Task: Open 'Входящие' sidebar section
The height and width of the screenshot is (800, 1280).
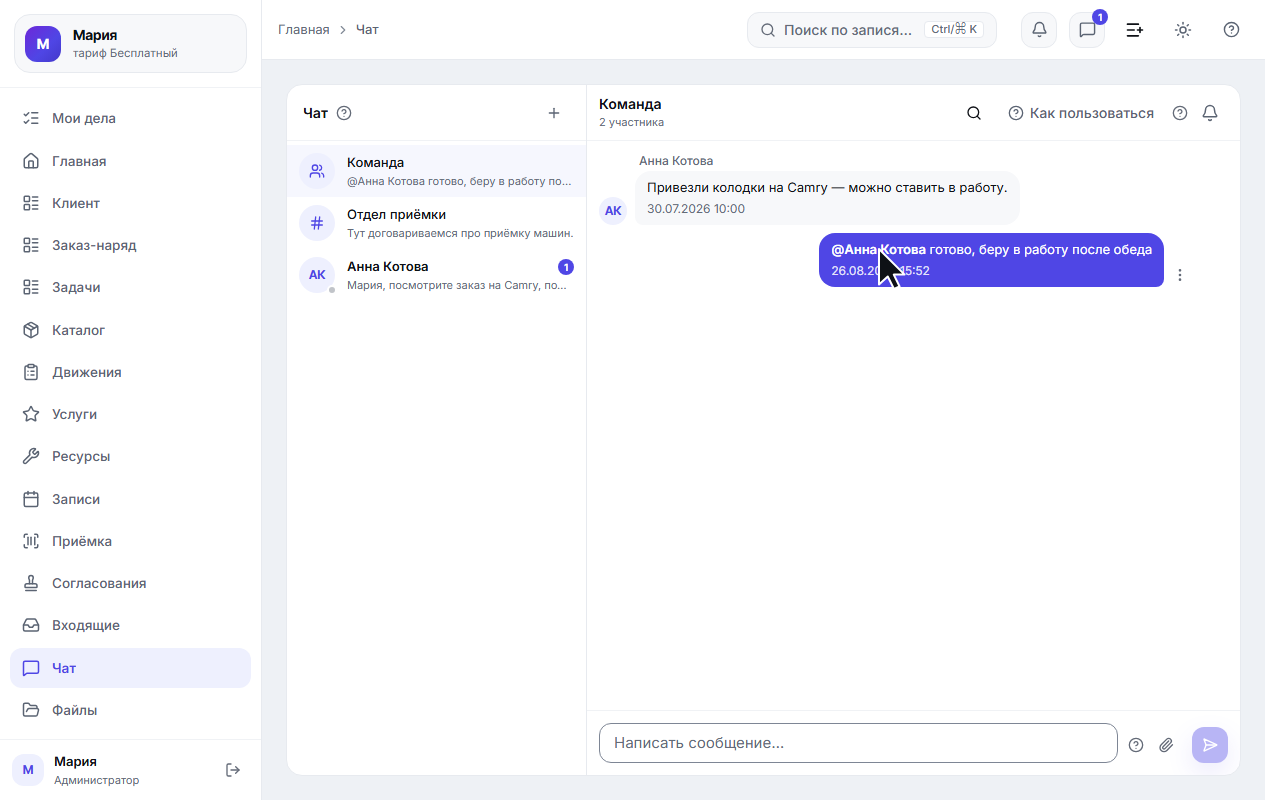Action: point(130,625)
